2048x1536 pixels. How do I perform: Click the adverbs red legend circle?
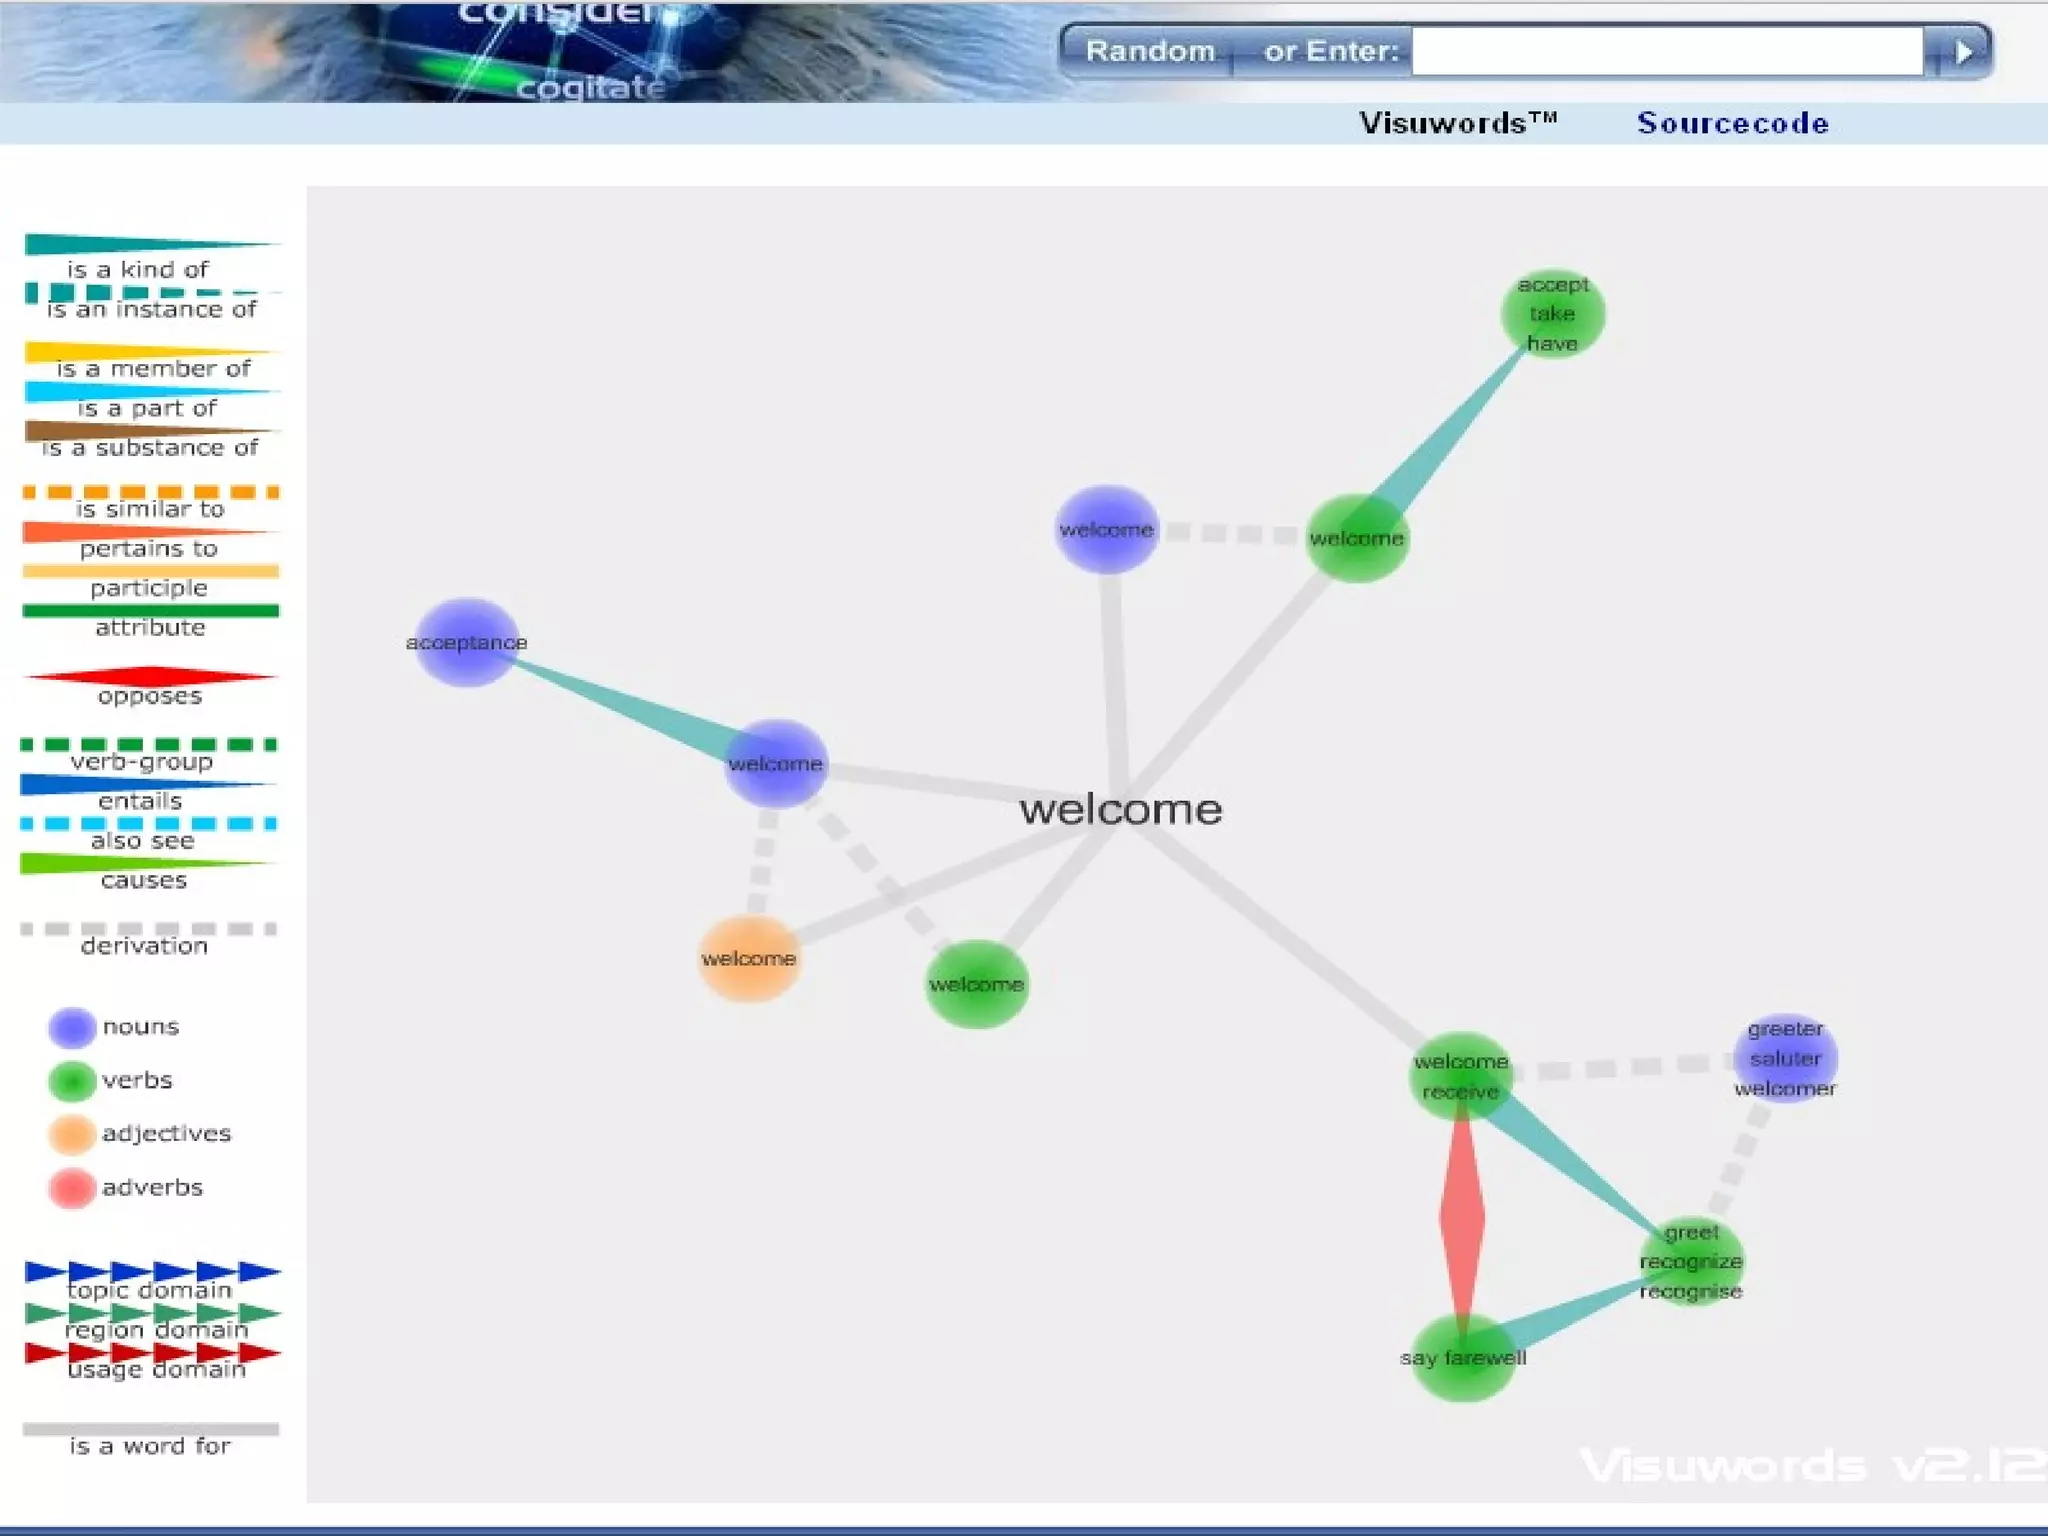click(x=72, y=1188)
